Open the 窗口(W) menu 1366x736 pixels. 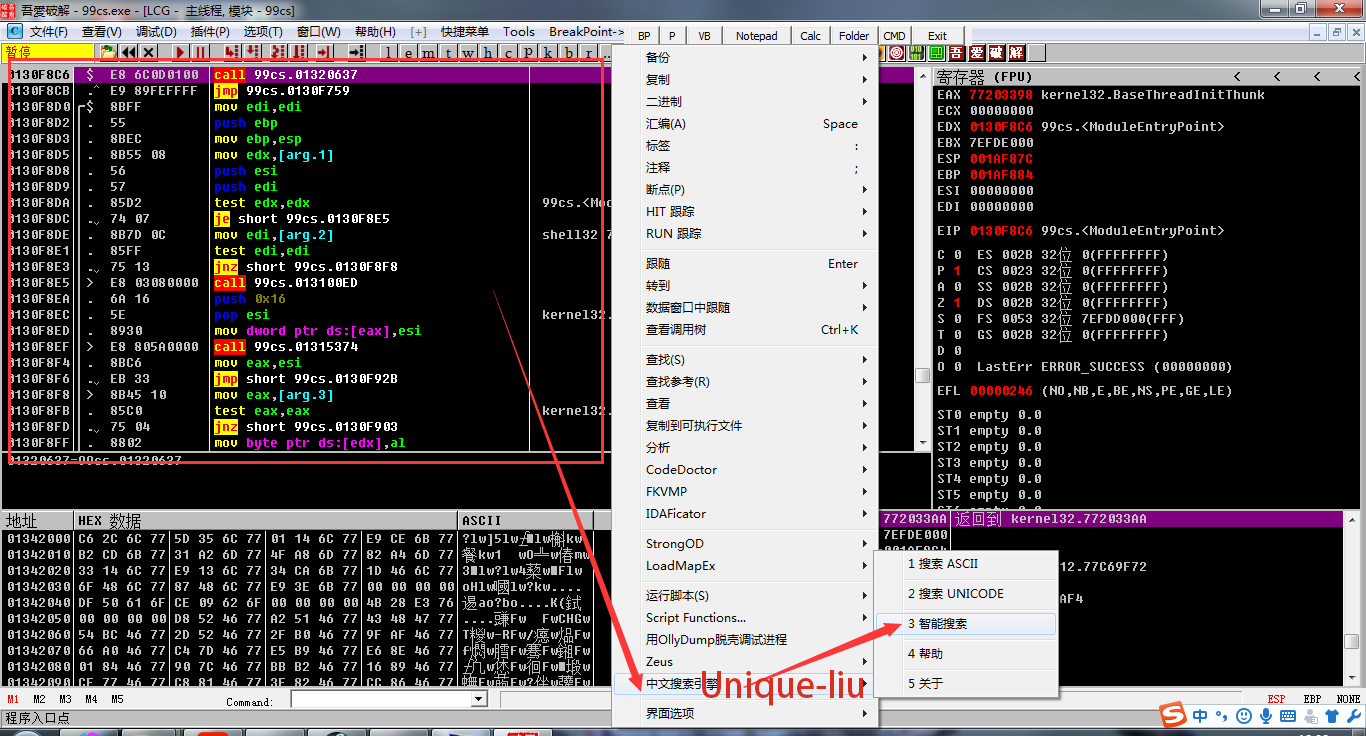point(318,32)
